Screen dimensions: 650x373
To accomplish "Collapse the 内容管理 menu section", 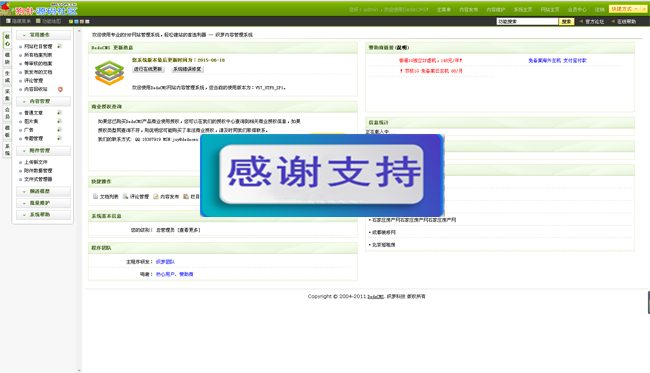I will (44, 101).
